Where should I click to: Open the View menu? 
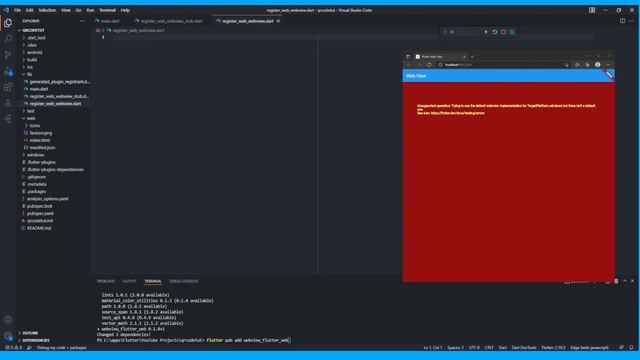(x=66, y=10)
